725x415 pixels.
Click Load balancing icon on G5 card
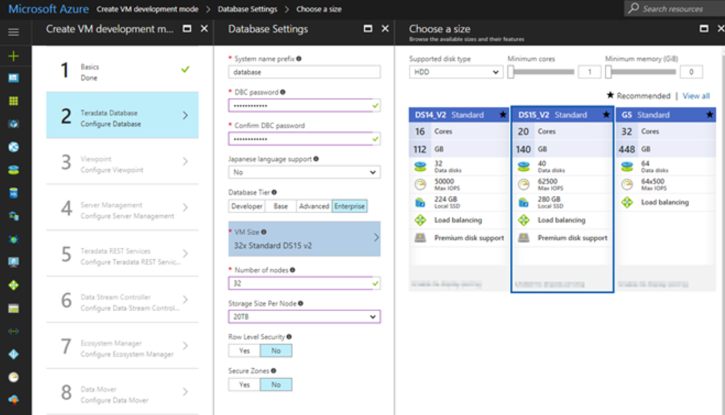[627, 202]
